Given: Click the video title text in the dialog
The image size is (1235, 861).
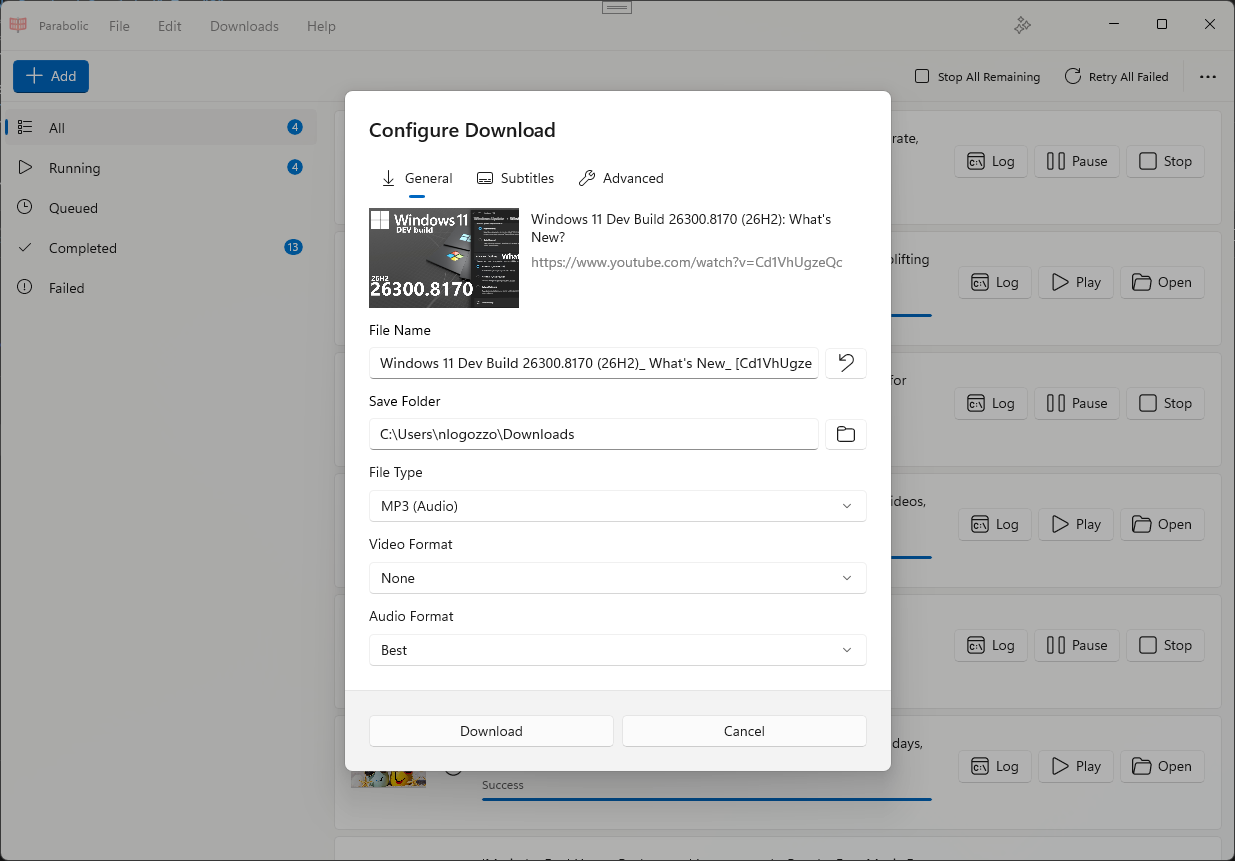Looking at the screenshot, I should point(681,228).
